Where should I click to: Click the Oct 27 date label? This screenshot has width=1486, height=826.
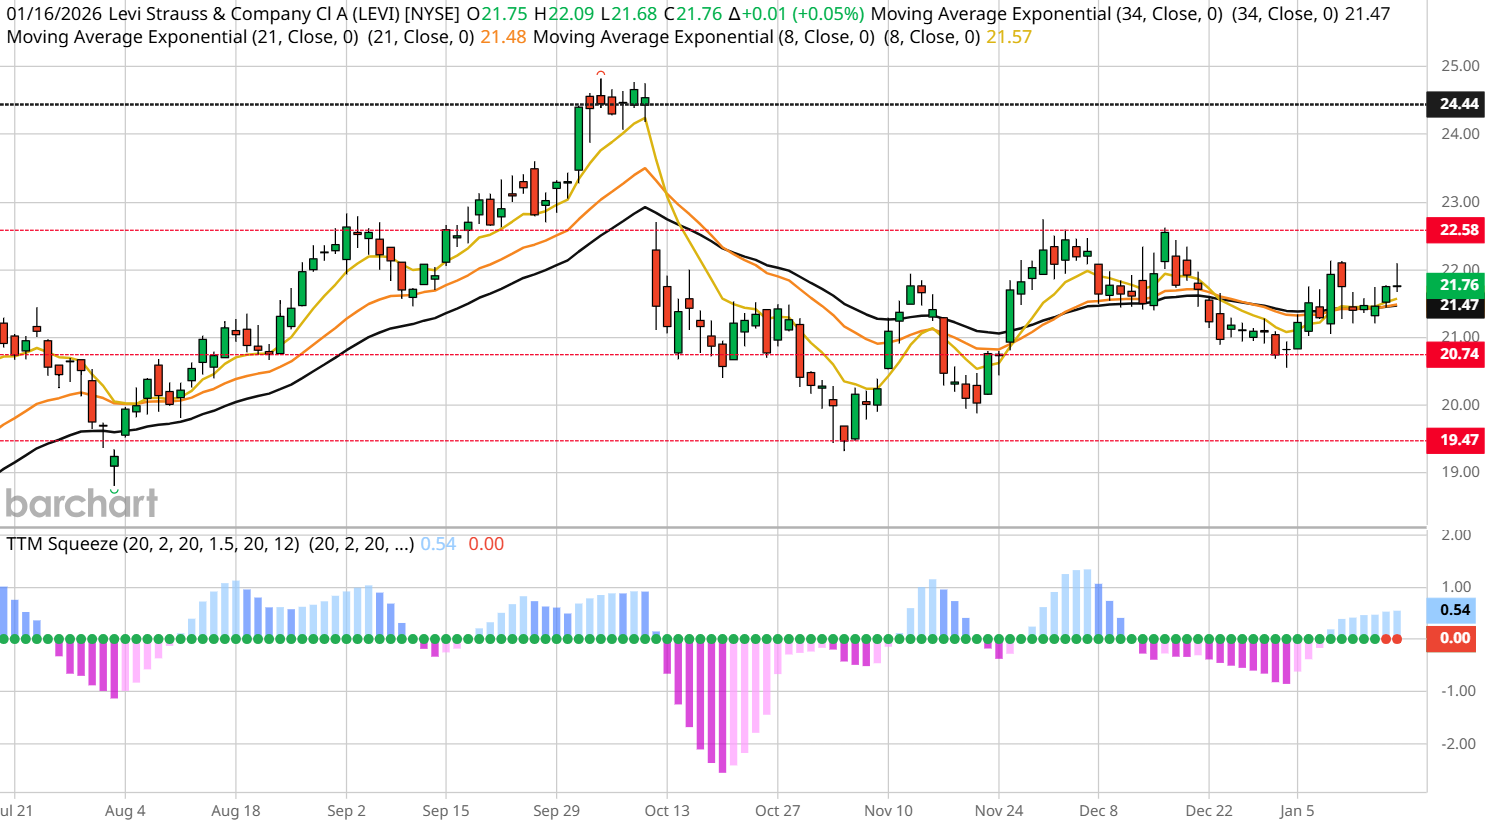[x=777, y=811]
